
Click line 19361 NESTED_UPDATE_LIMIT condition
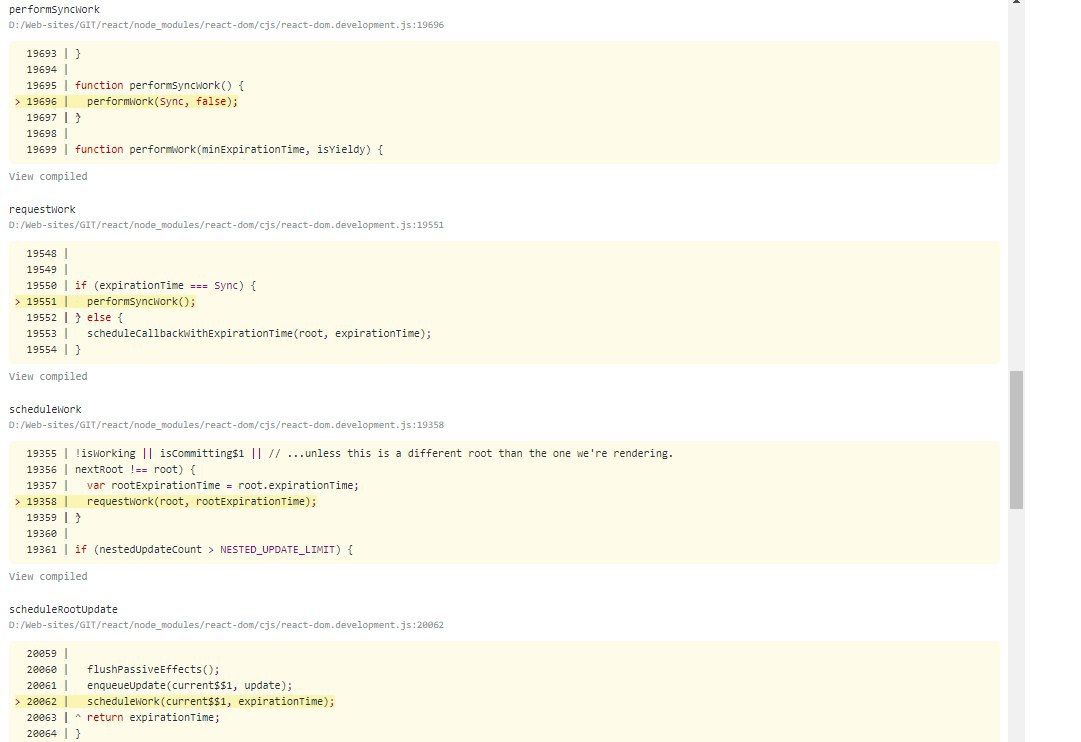pos(214,550)
